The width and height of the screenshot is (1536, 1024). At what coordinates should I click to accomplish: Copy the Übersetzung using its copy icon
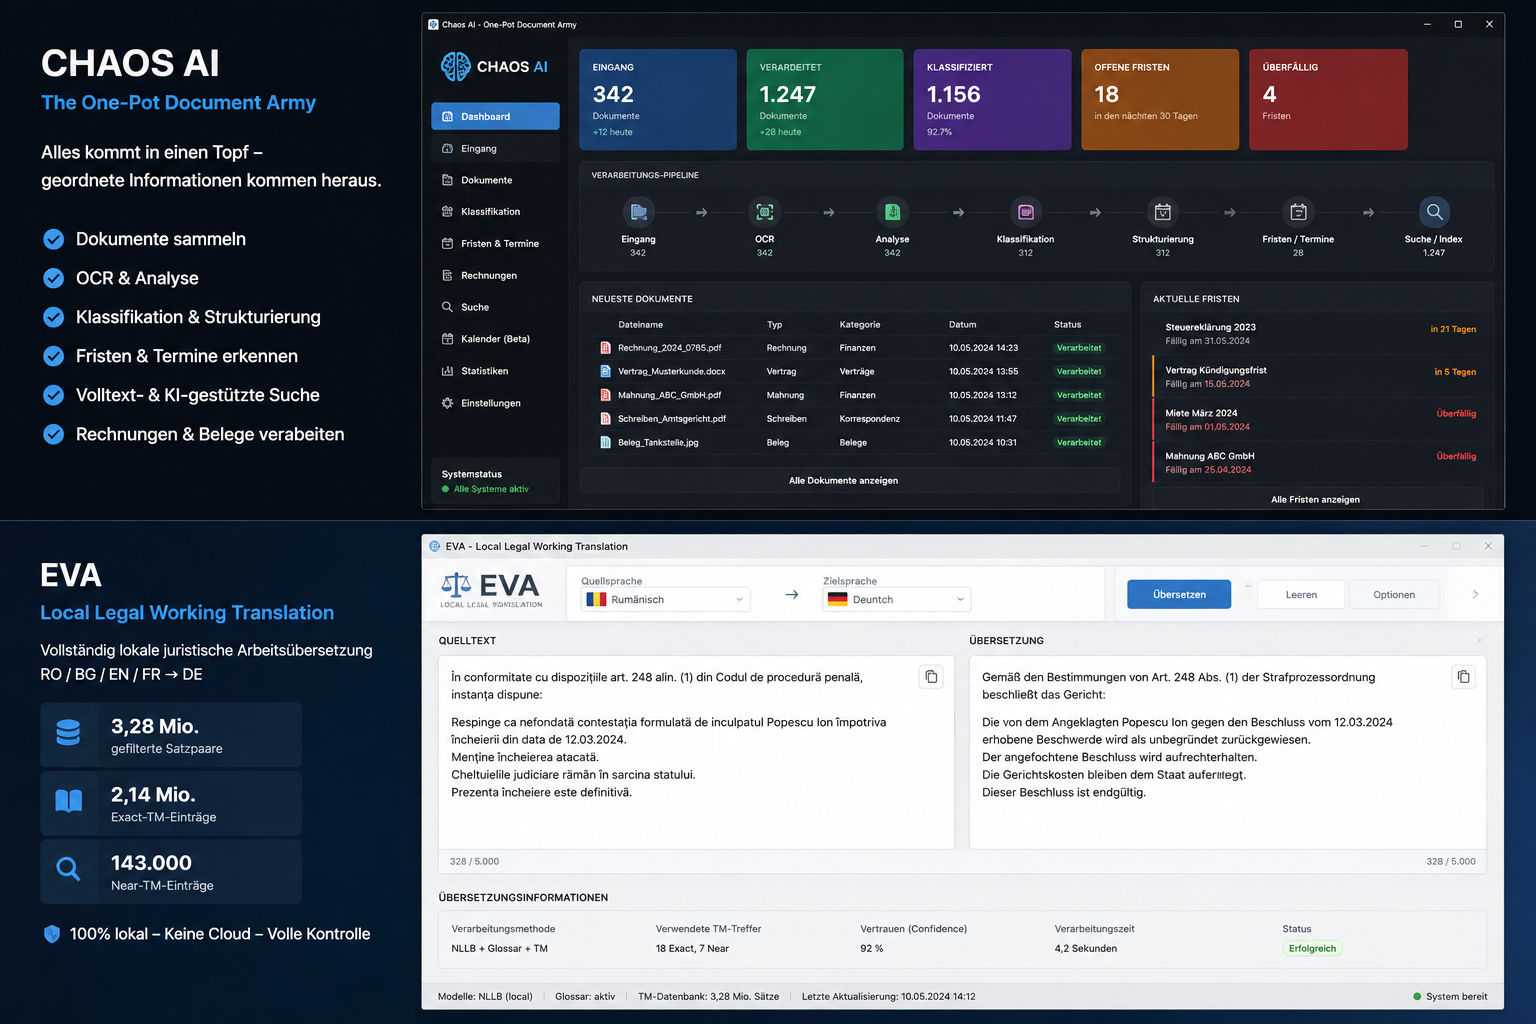click(x=1463, y=677)
